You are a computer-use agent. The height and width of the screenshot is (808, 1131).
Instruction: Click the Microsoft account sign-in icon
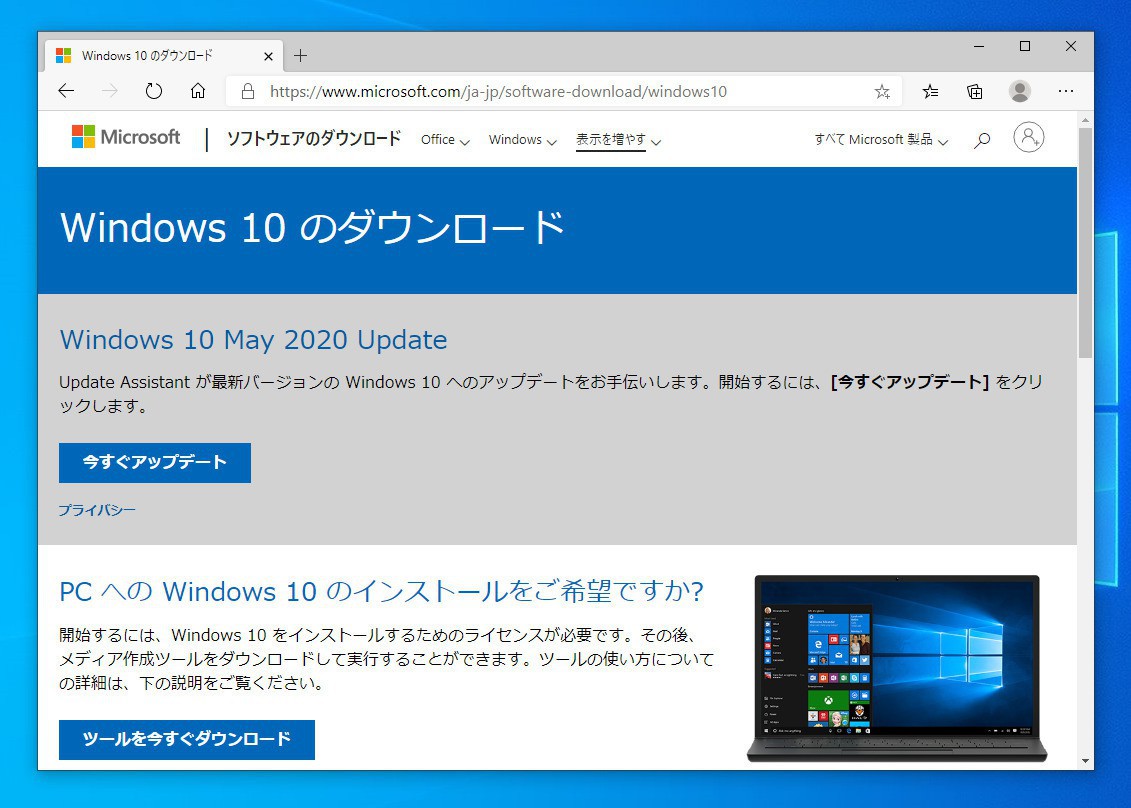[1029, 137]
